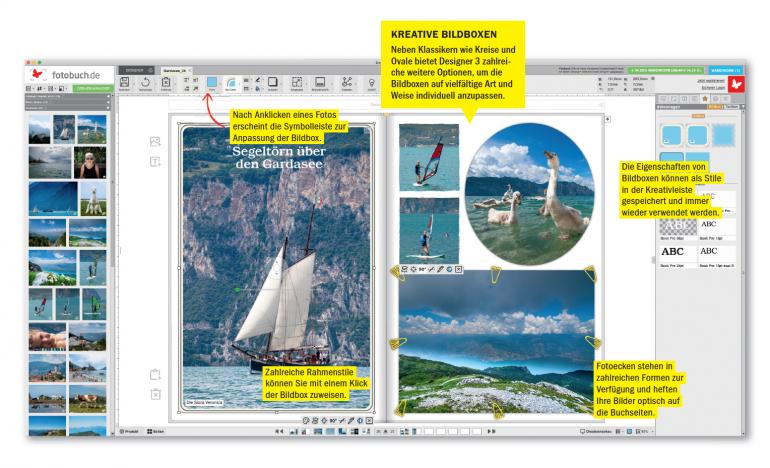Screen dimensions: 770x468
Task: Select the sailboat thumbnail in photo panel
Action: [64, 129]
